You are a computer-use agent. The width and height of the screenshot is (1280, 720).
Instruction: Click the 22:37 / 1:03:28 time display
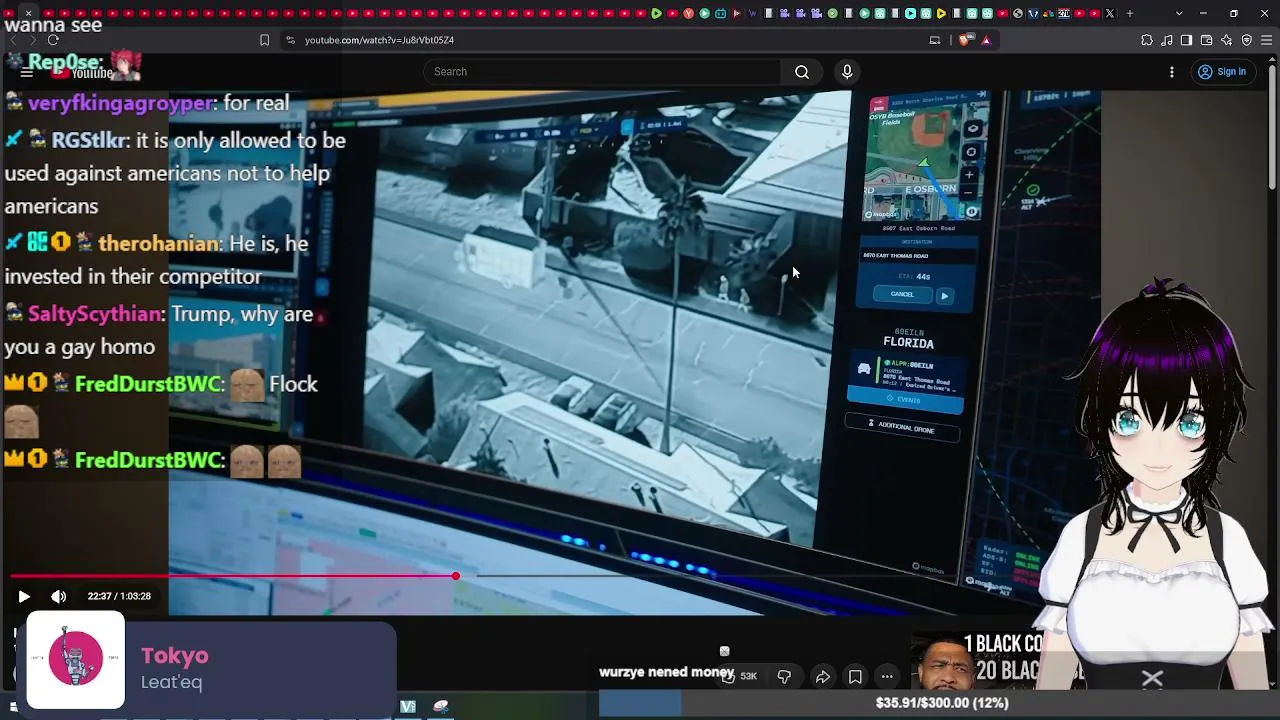(x=119, y=596)
